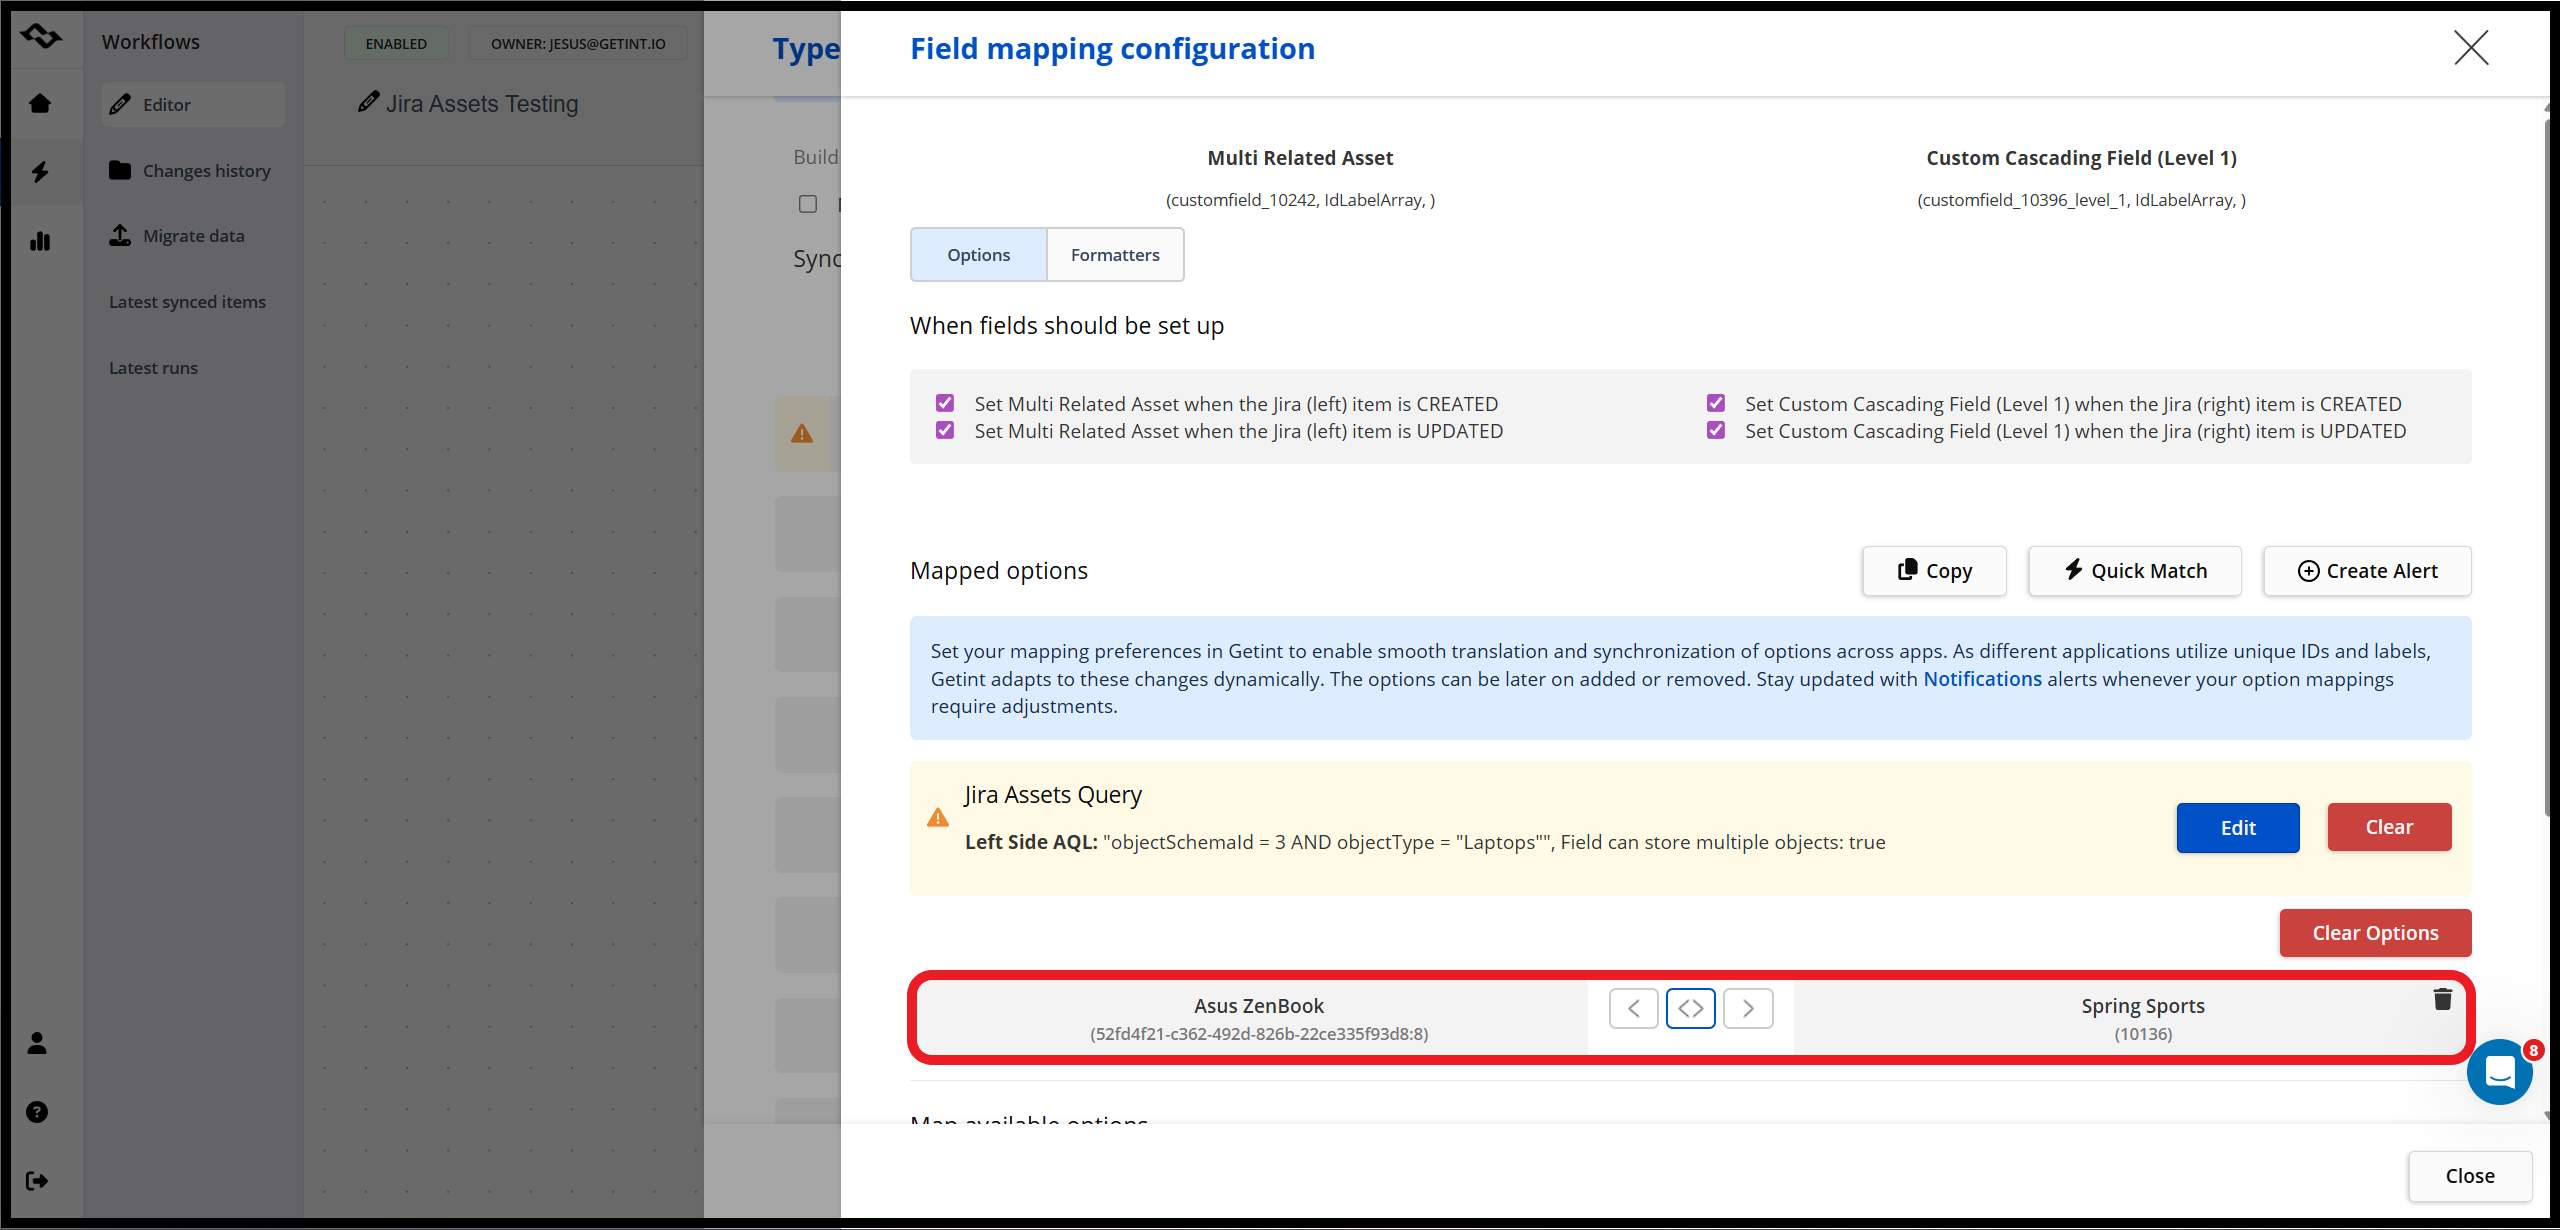Click the logout icon in the sidebar
Image resolution: width=2560 pixels, height=1230 pixels.
pyautogui.click(x=37, y=1181)
